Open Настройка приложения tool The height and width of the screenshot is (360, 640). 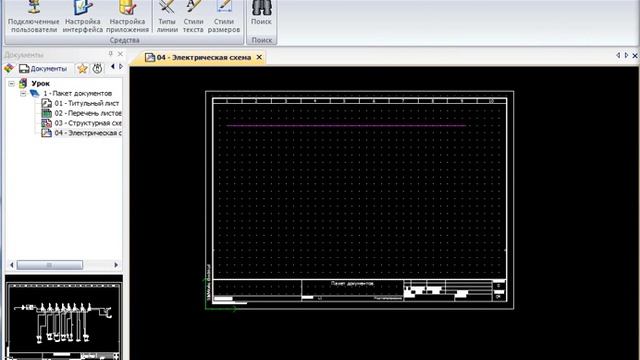click(x=127, y=17)
